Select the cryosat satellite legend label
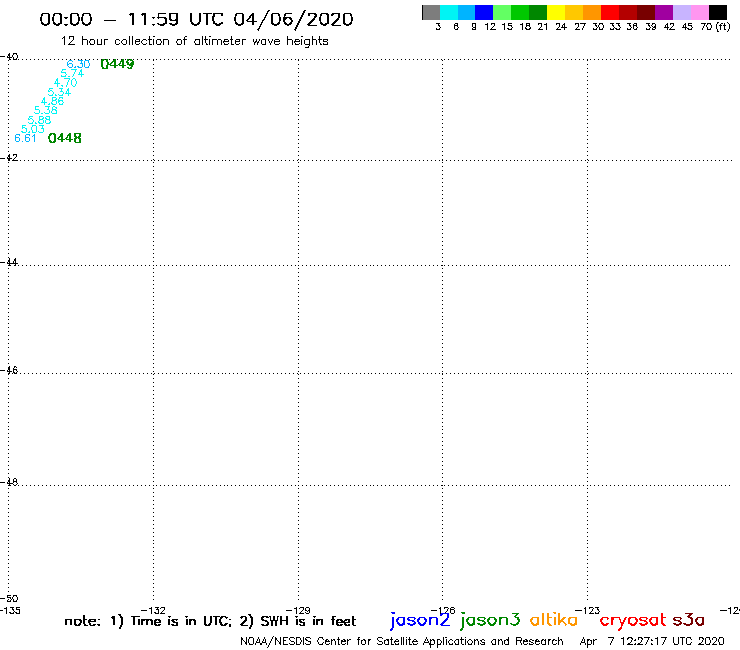Screen dimensions: 740x650 pyautogui.click(x=633, y=621)
